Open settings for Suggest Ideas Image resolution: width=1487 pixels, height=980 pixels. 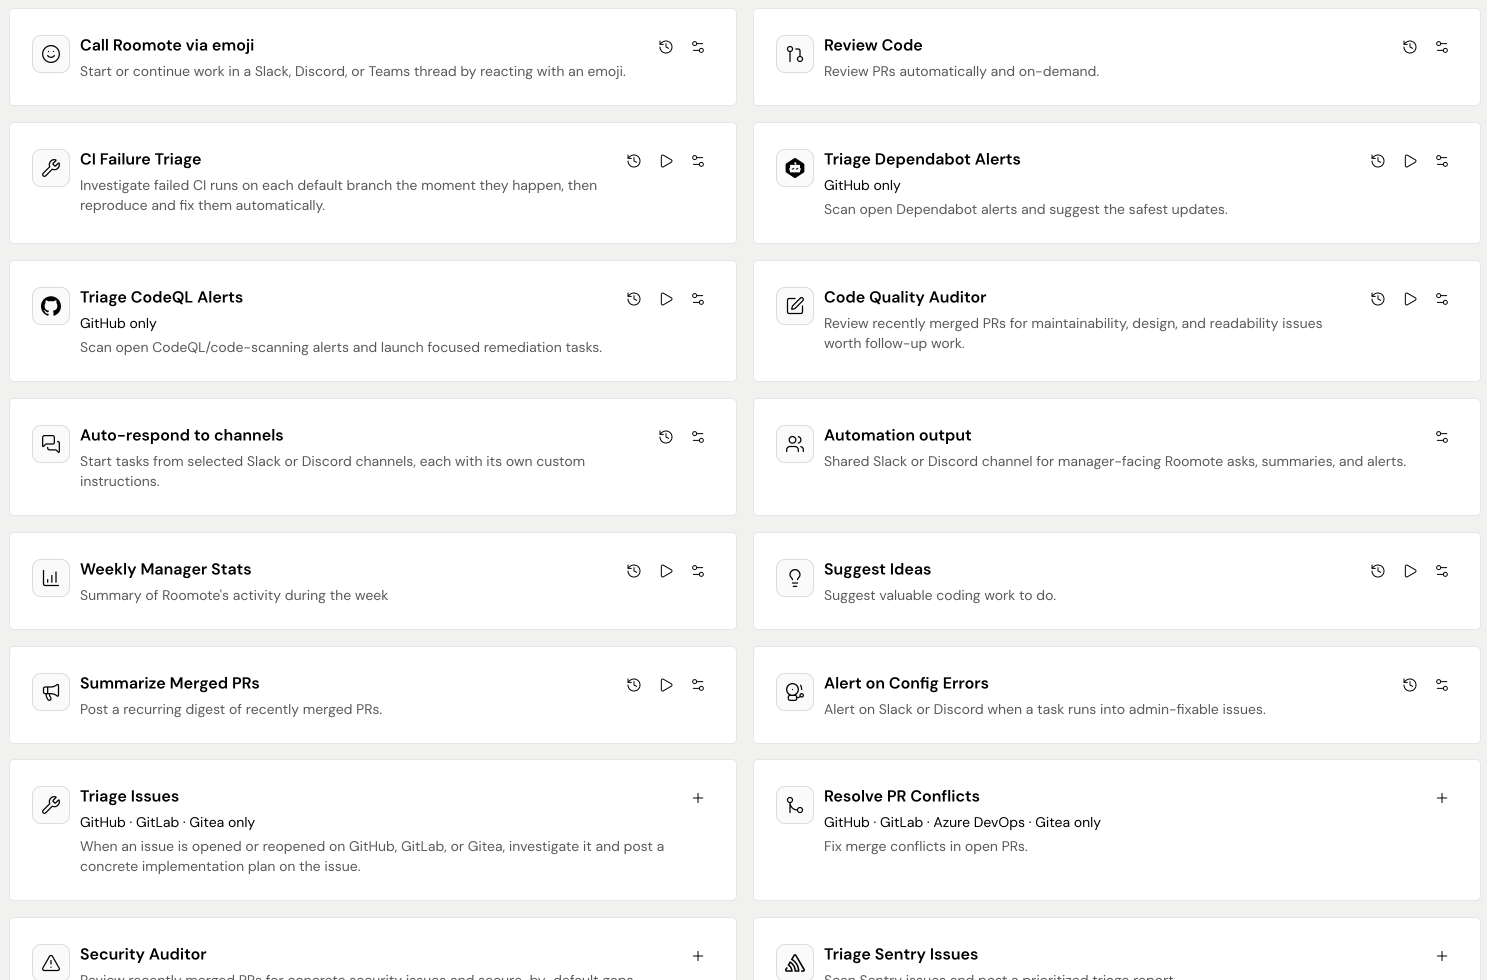1442,571
